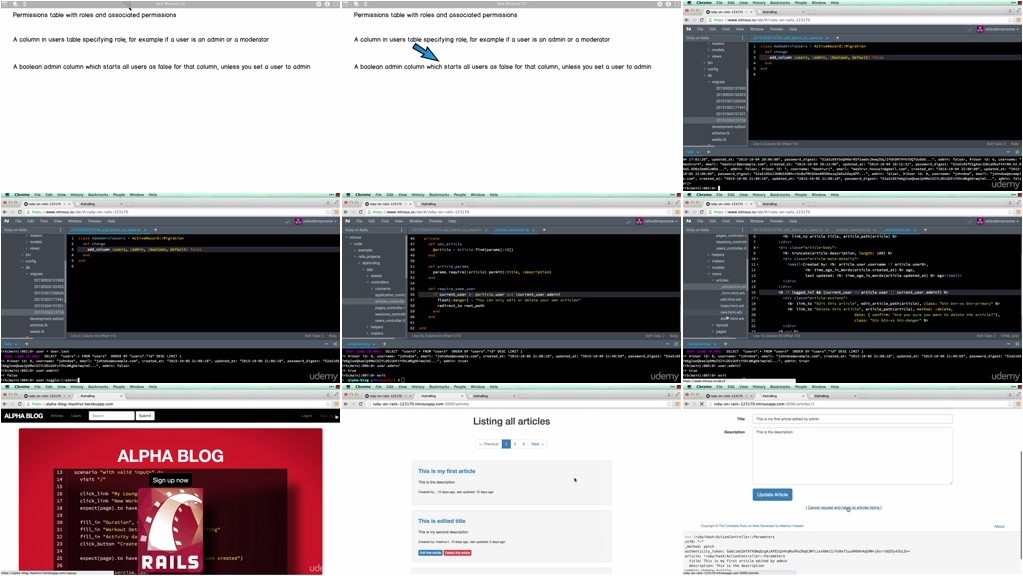Click the Description textarea in edit article form
The height and width of the screenshot is (576, 1023).
tap(852, 456)
